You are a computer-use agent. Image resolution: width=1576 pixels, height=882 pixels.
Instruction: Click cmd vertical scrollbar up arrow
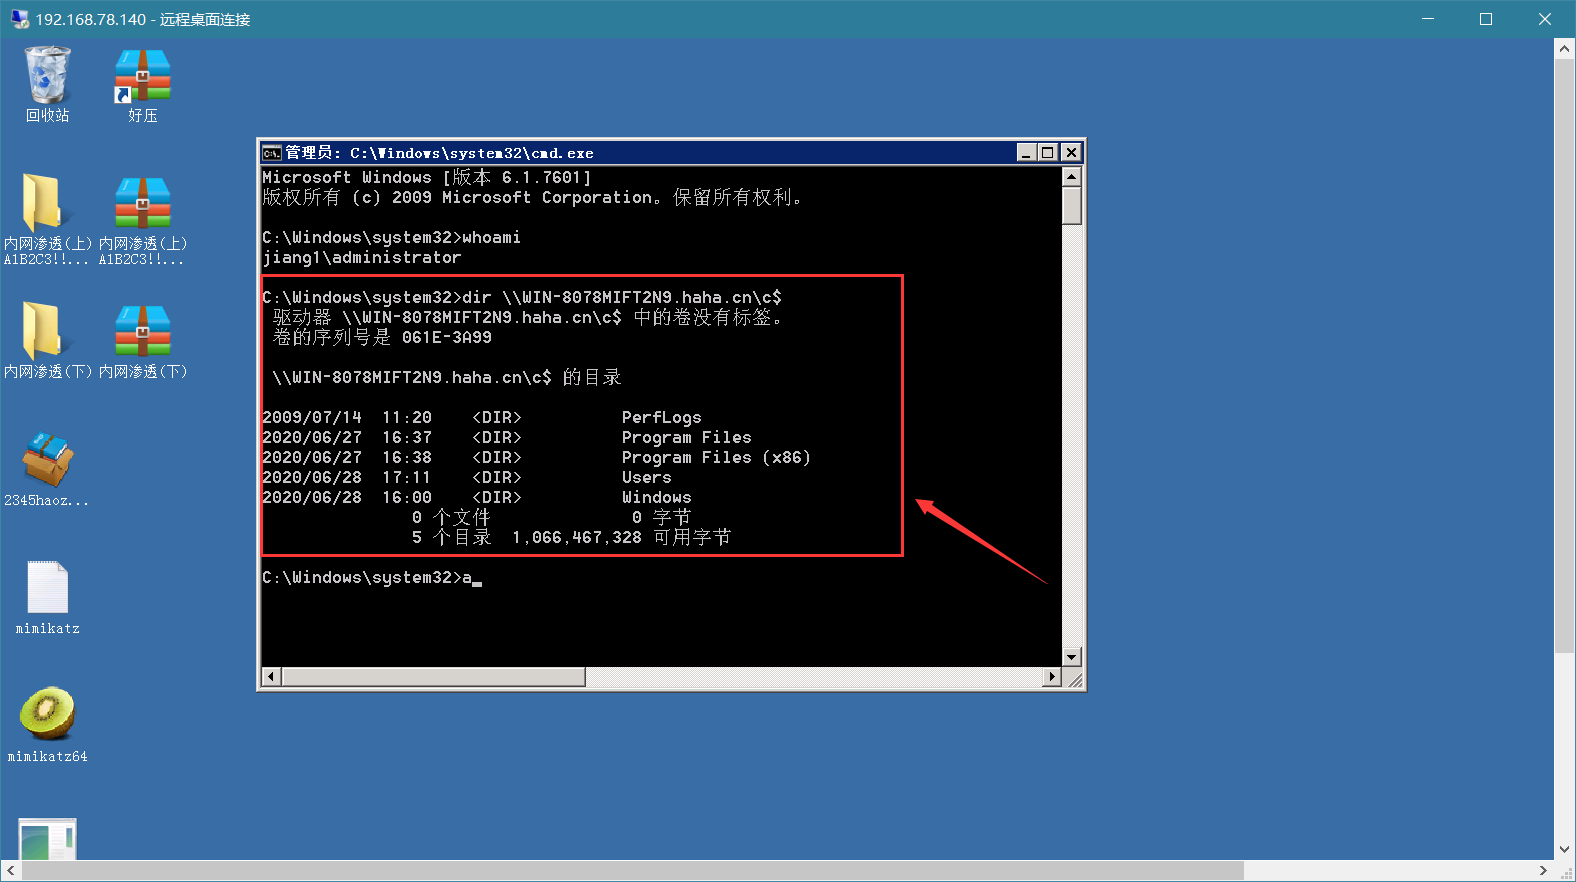(x=1072, y=177)
